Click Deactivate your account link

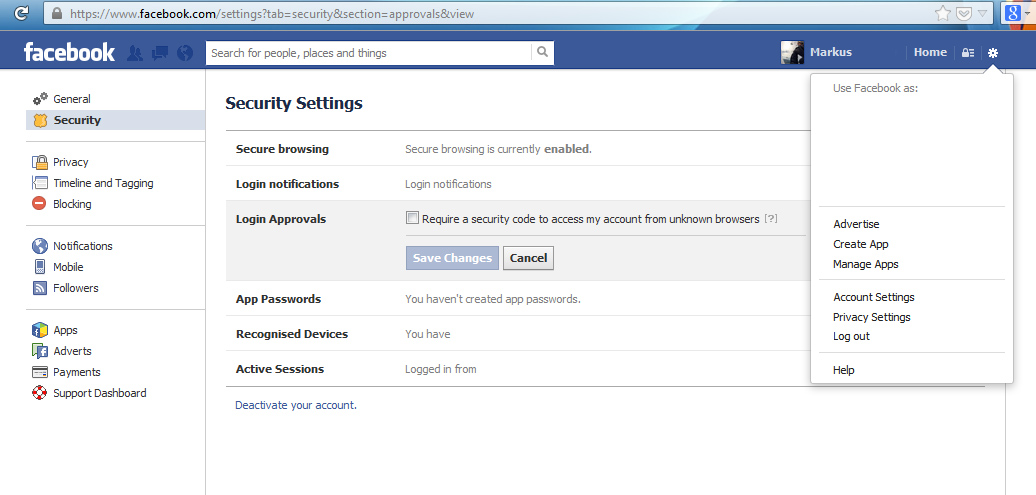point(296,405)
